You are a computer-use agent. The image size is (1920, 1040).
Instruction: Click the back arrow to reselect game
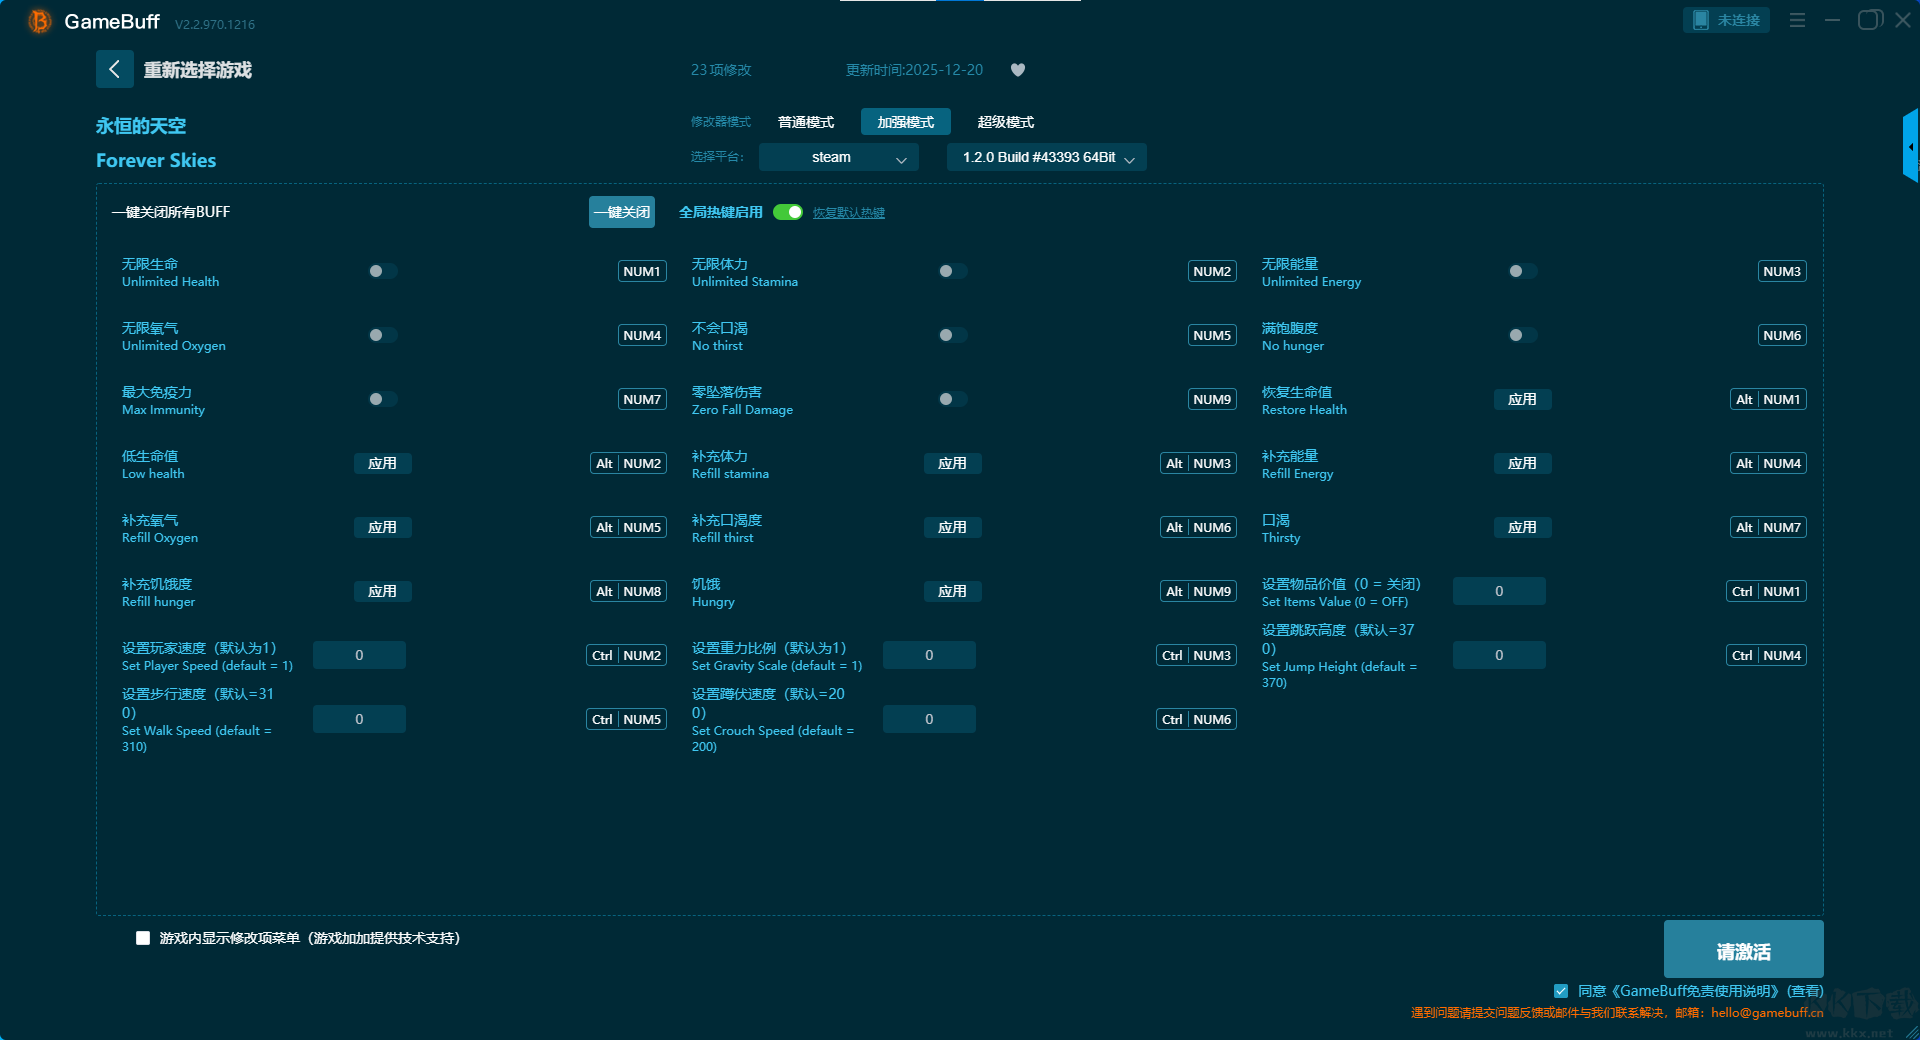(114, 69)
